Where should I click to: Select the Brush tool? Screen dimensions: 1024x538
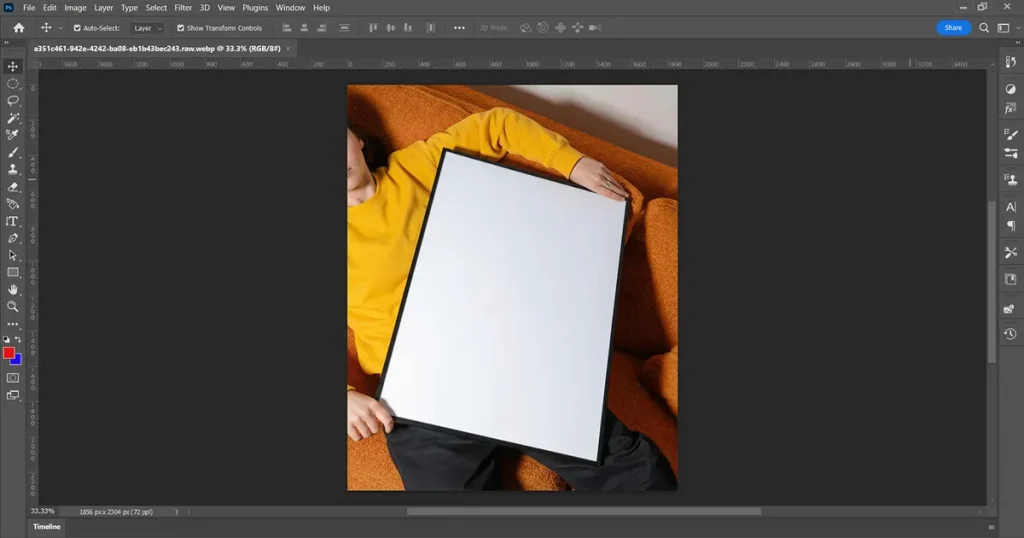point(13,152)
